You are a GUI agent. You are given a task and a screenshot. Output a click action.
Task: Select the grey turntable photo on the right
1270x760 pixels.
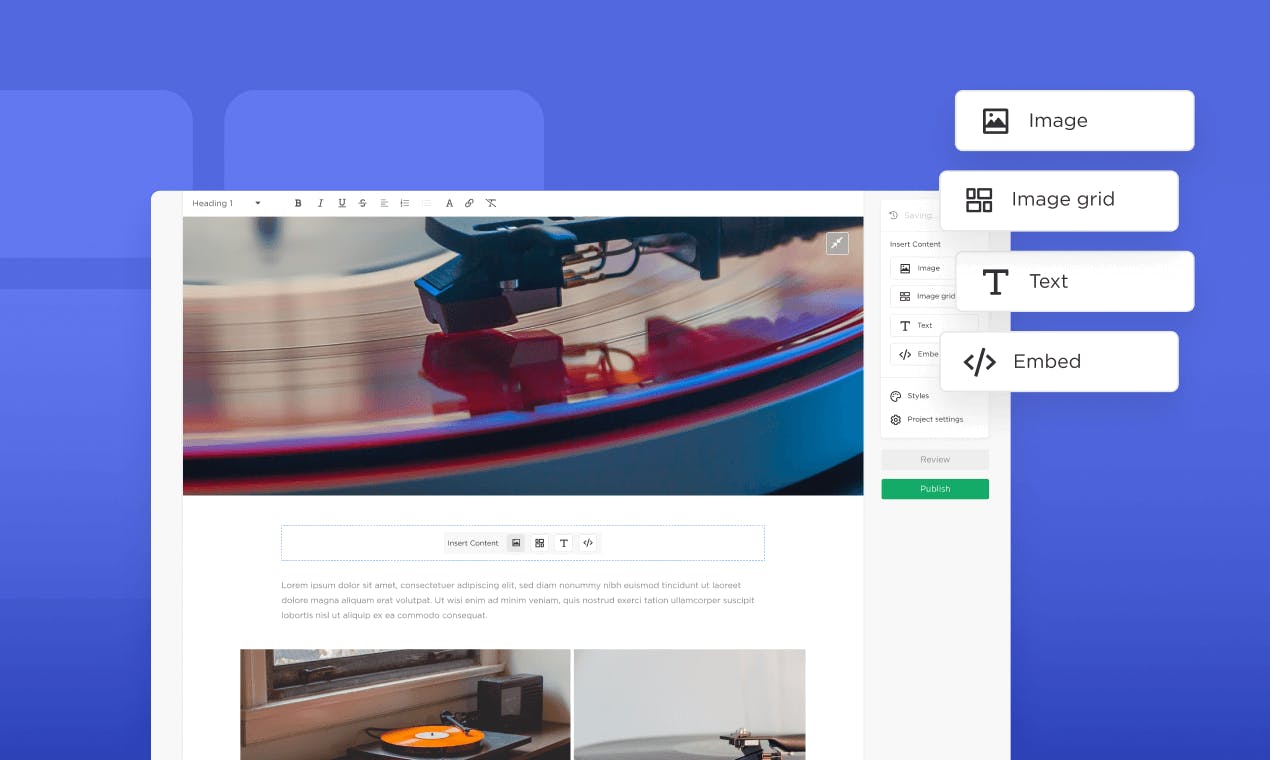point(689,704)
